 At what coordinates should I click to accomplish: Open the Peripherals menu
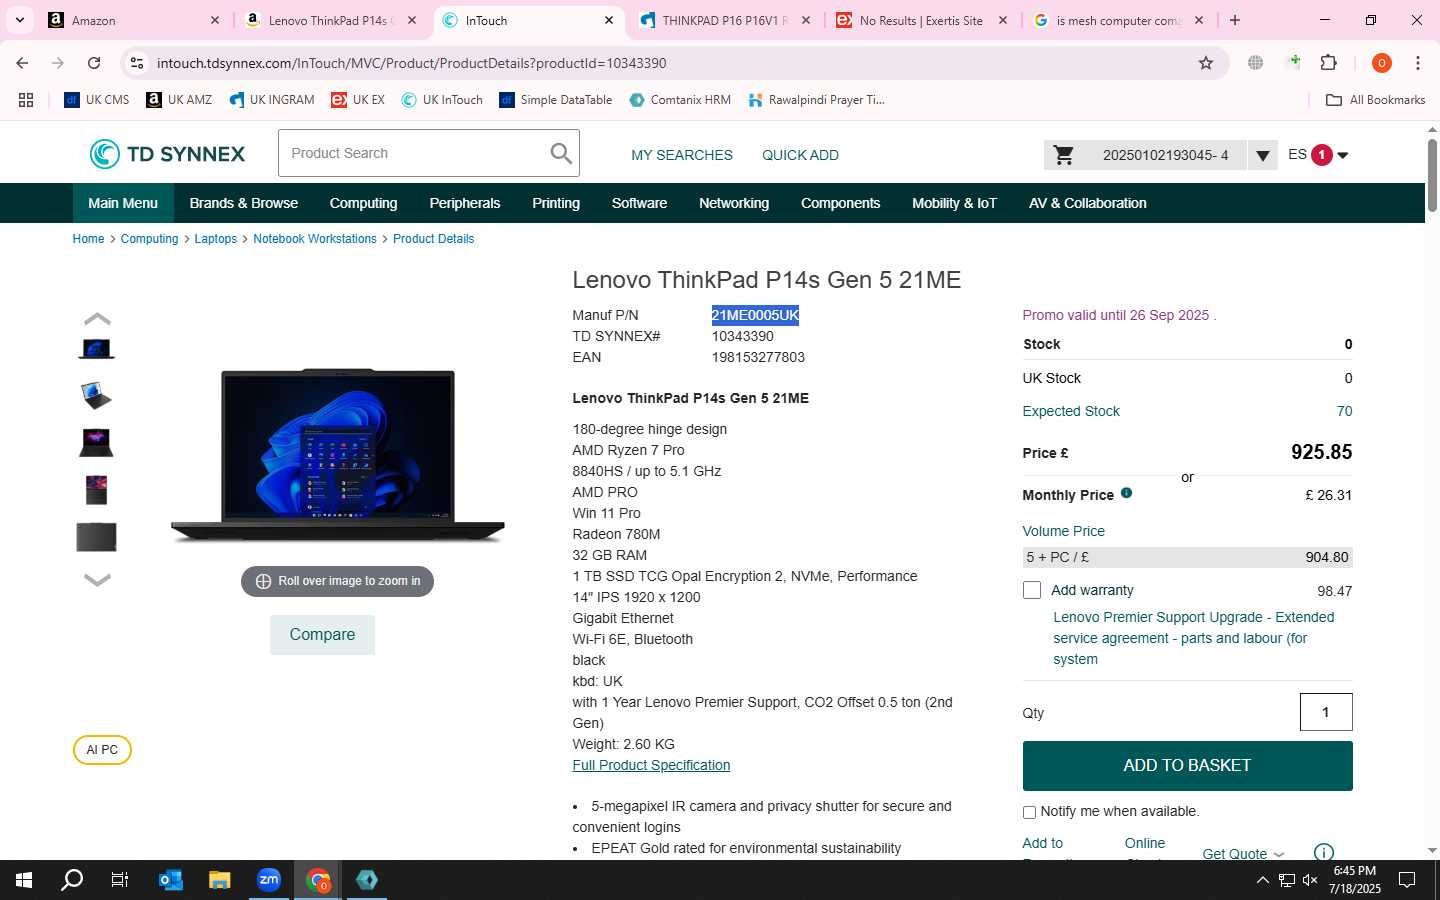465,203
